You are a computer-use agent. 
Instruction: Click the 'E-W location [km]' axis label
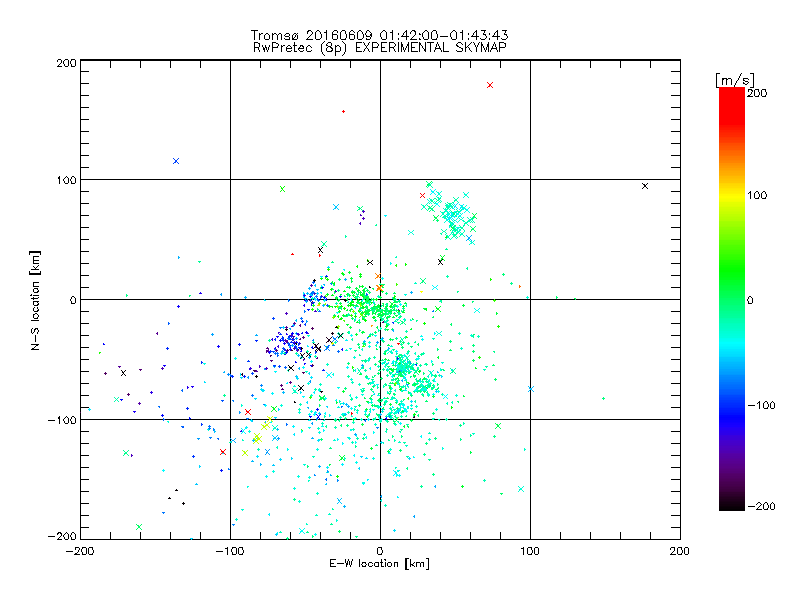tap(379, 563)
